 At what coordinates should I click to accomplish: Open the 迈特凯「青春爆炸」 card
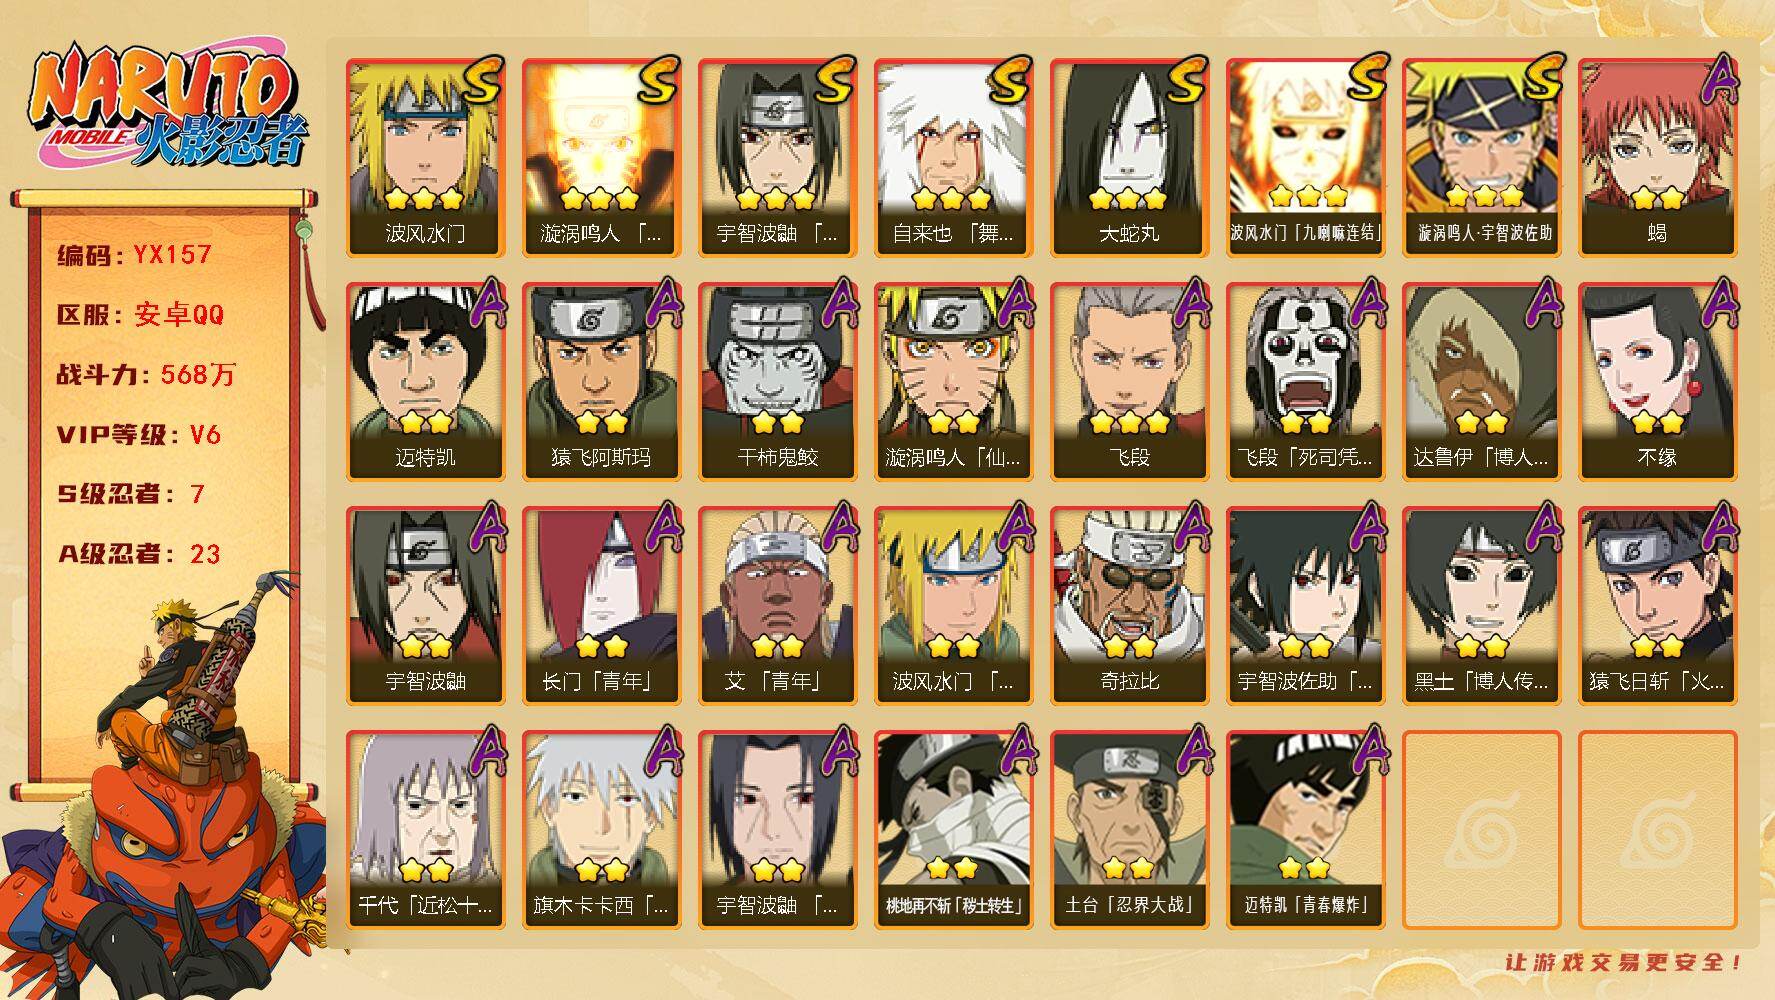[1305, 830]
